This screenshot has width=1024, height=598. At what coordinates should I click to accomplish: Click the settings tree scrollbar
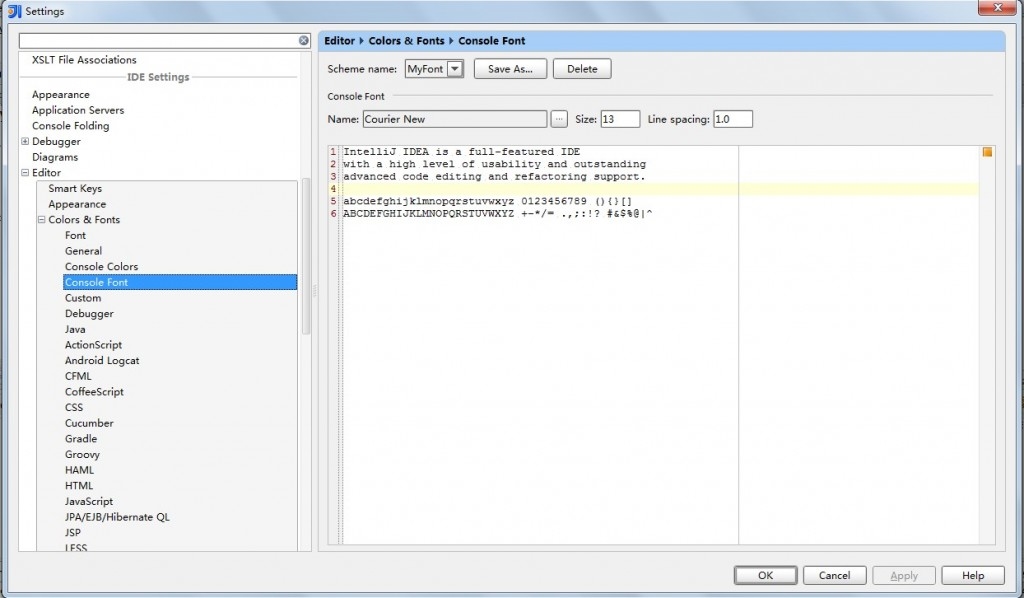point(306,256)
